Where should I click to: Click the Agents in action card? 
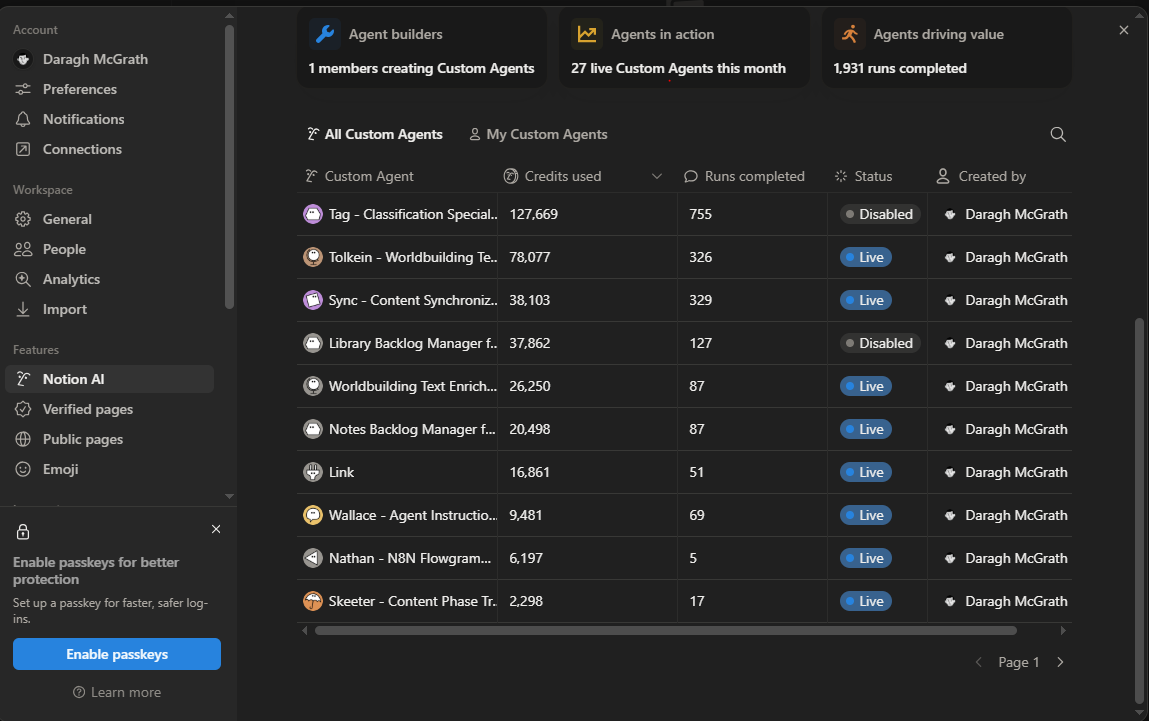point(684,48)
